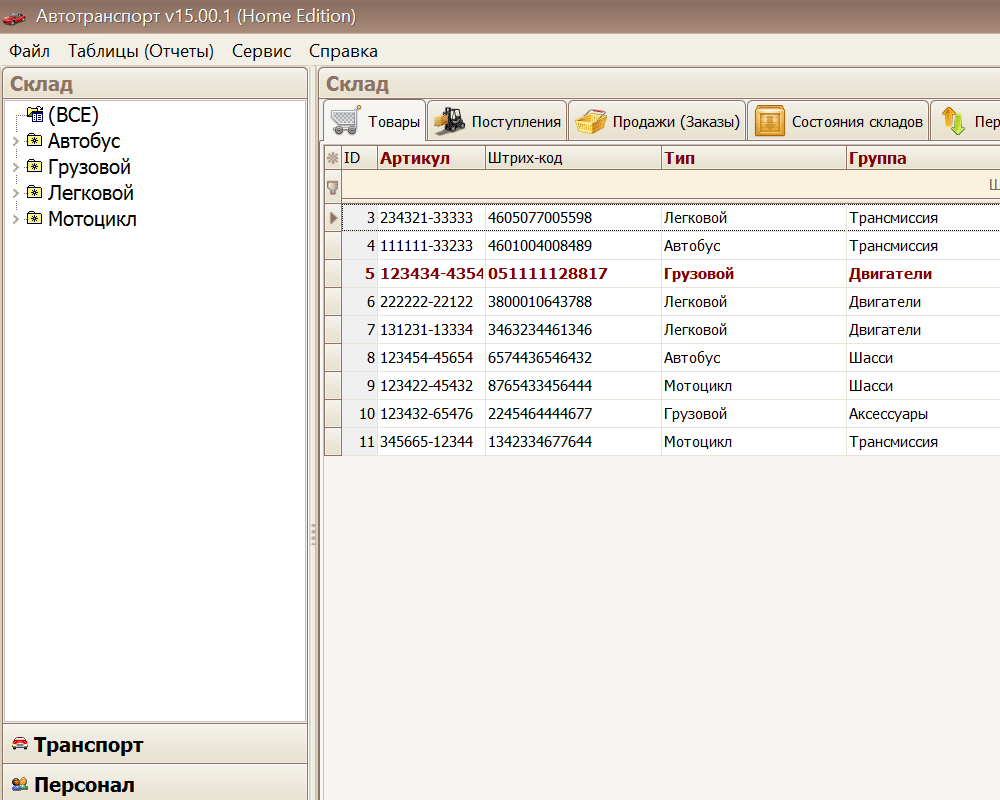Click the Автобус folder icon
The width and height of the screenshot is (1000, 800).
pyautogui.click(x=34, y=140)
